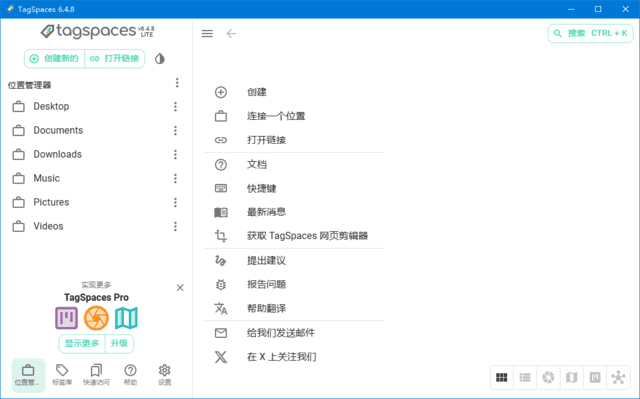
Task: Choose the 创建 menu entry
Action: coord(294,92)
